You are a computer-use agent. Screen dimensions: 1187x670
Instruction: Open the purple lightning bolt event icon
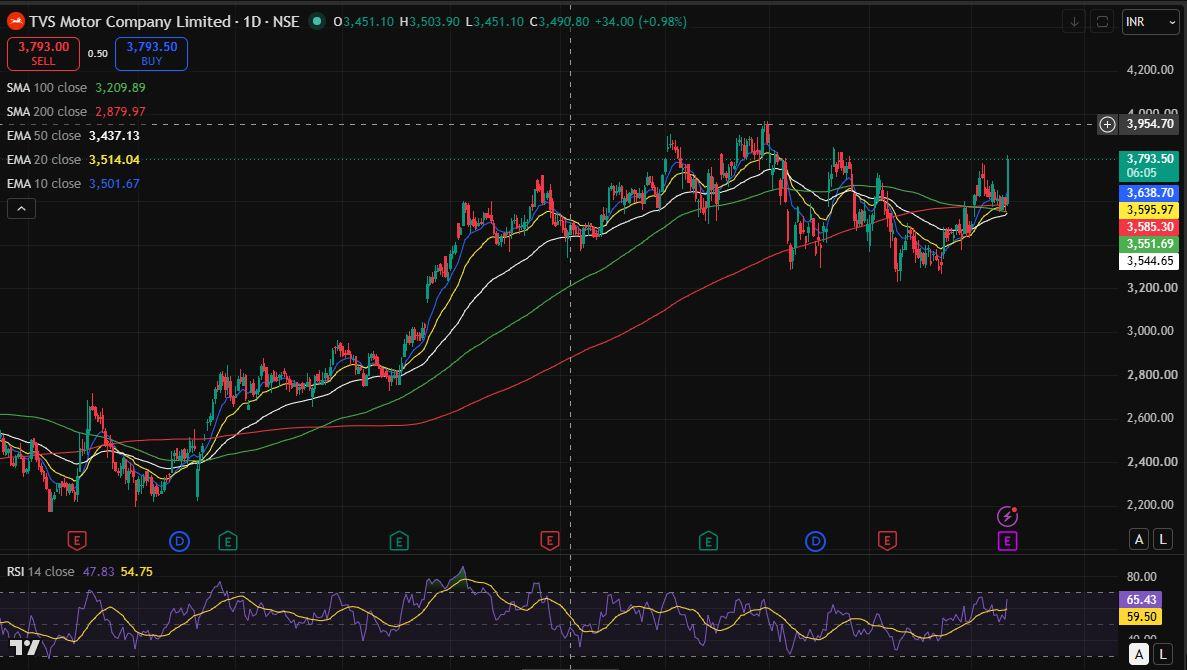(x=1007, y=516)
